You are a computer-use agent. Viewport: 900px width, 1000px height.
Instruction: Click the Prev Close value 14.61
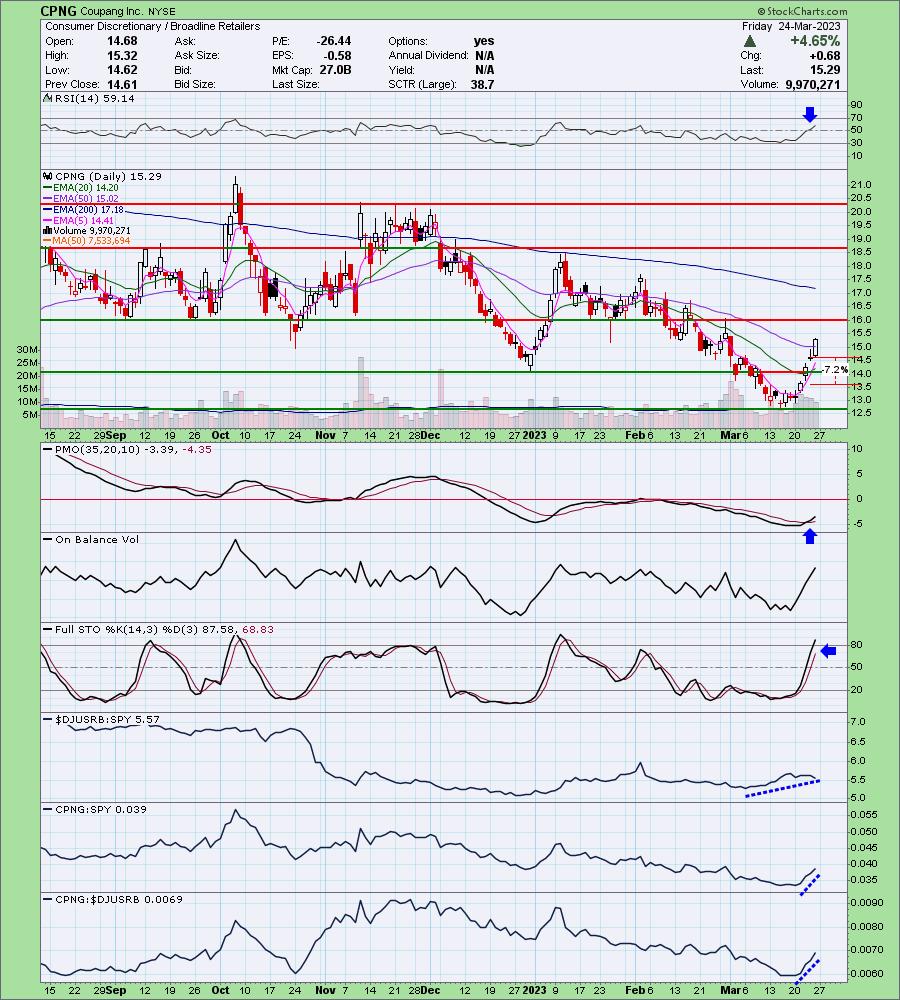pos(122,84)
